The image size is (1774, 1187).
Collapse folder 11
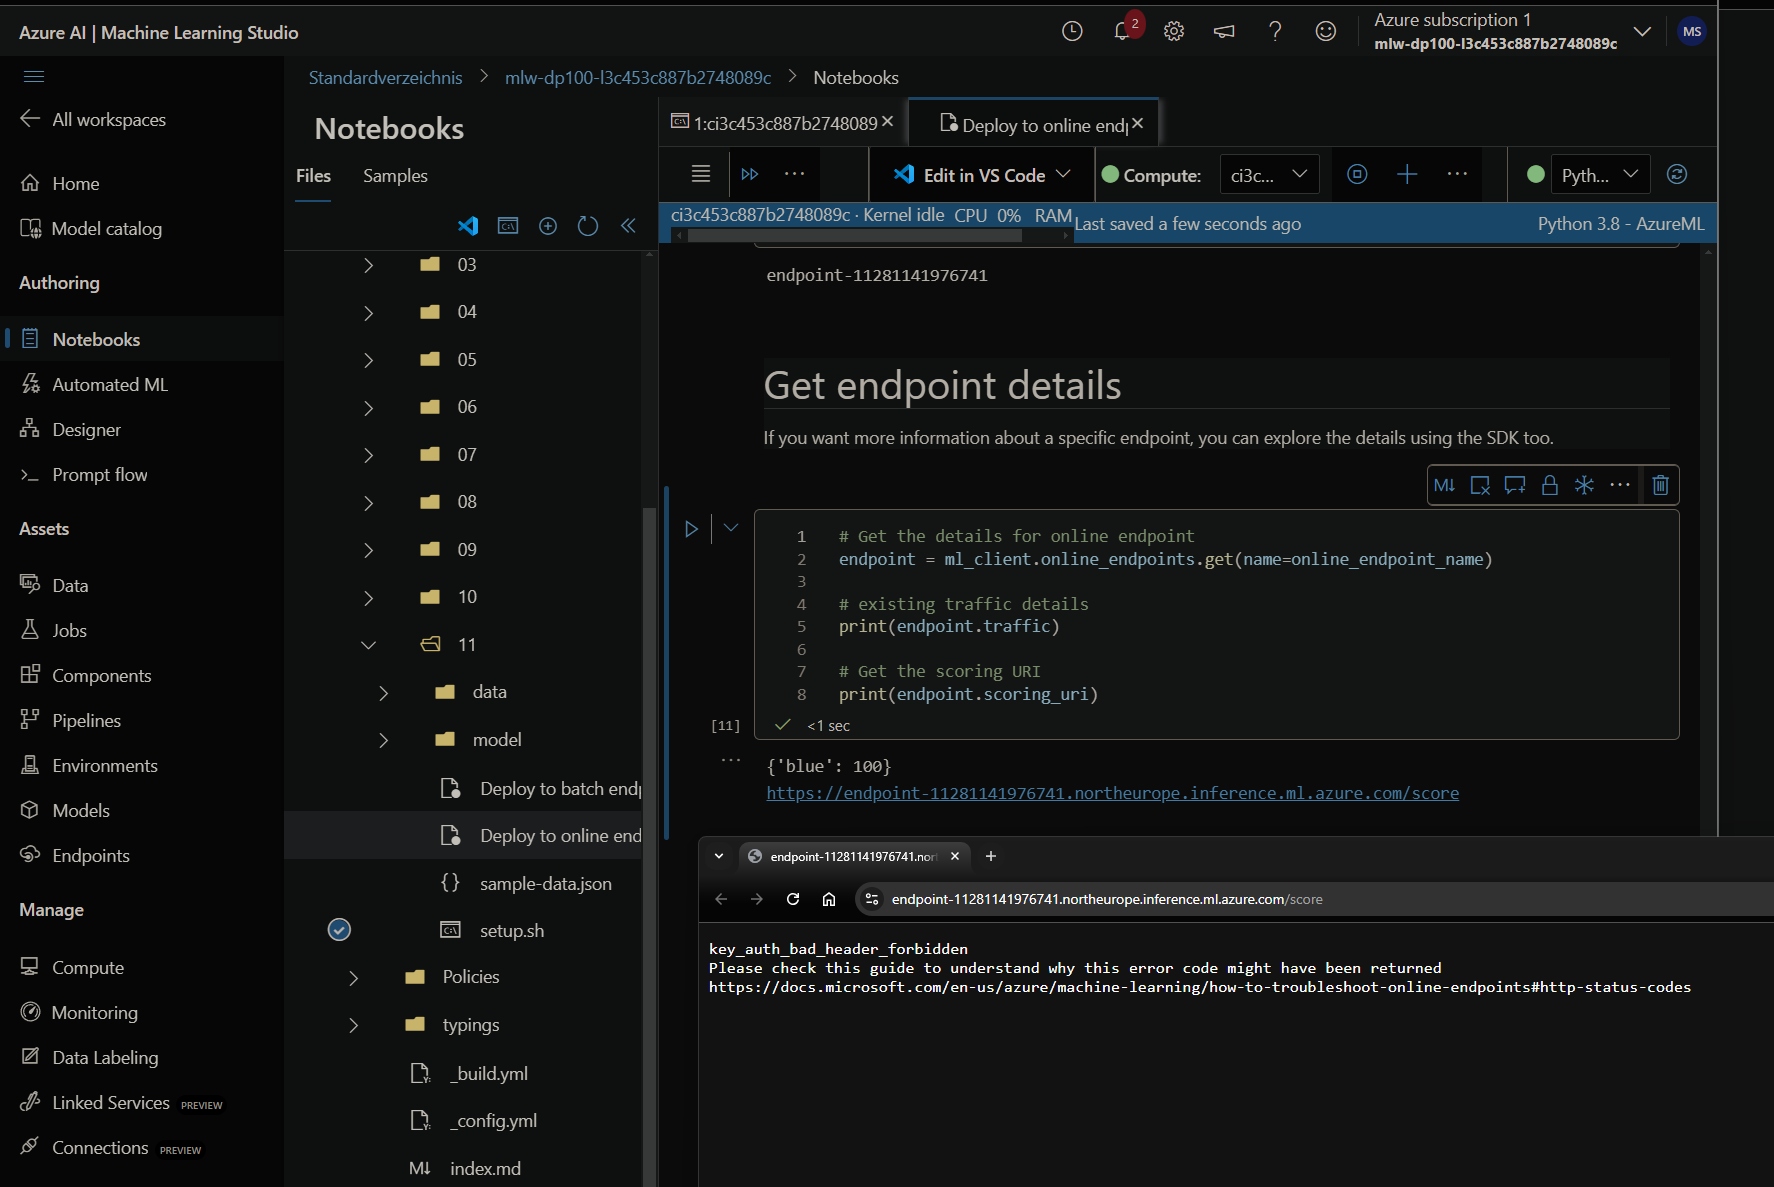pos(368,645)
